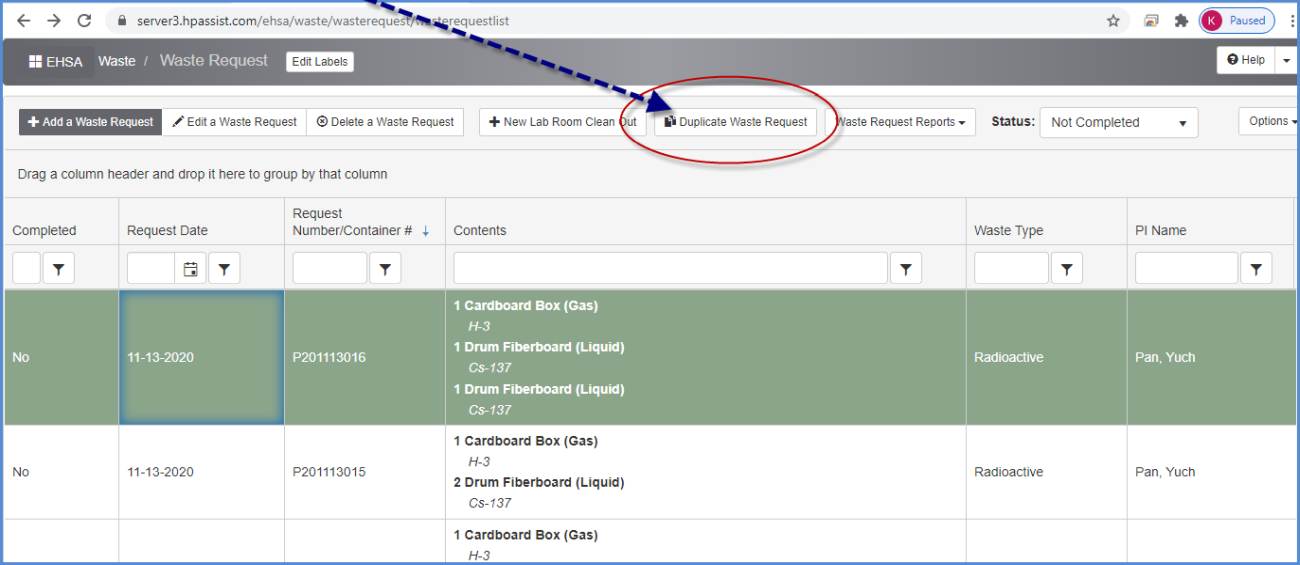Click the filter icon for Waste Type column
This screenshot has width=1300, height=565.
[1067, 268]
